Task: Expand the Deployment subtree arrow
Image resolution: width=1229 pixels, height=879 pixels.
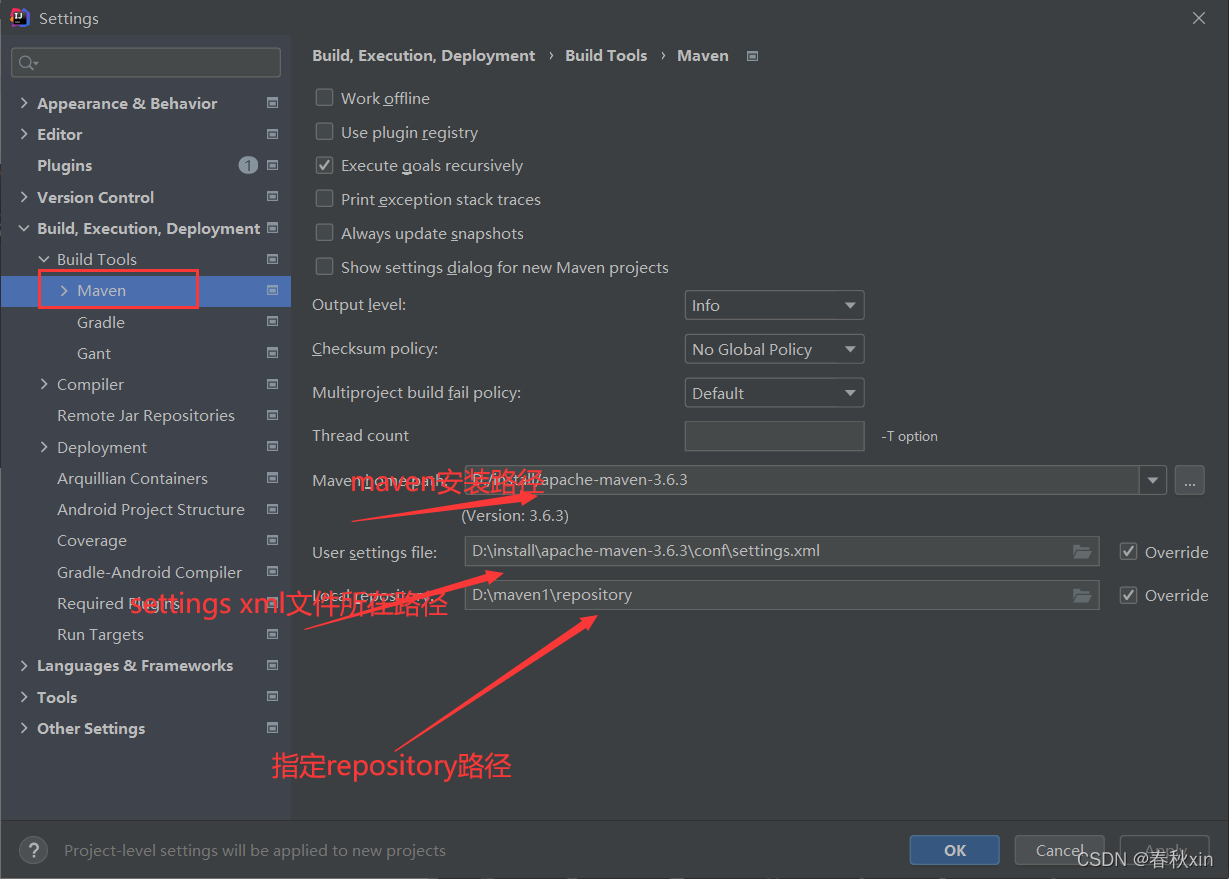Action: click(44, 447)
